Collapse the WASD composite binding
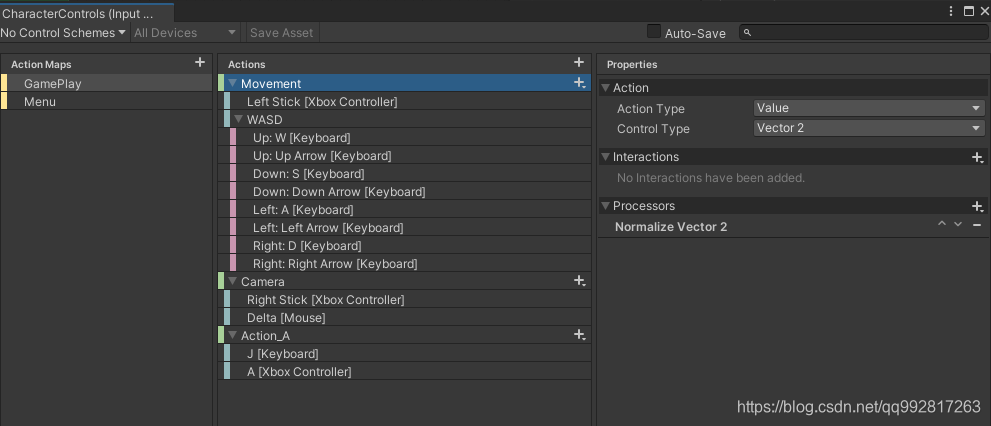991x426 pixels. coord(238,120)
